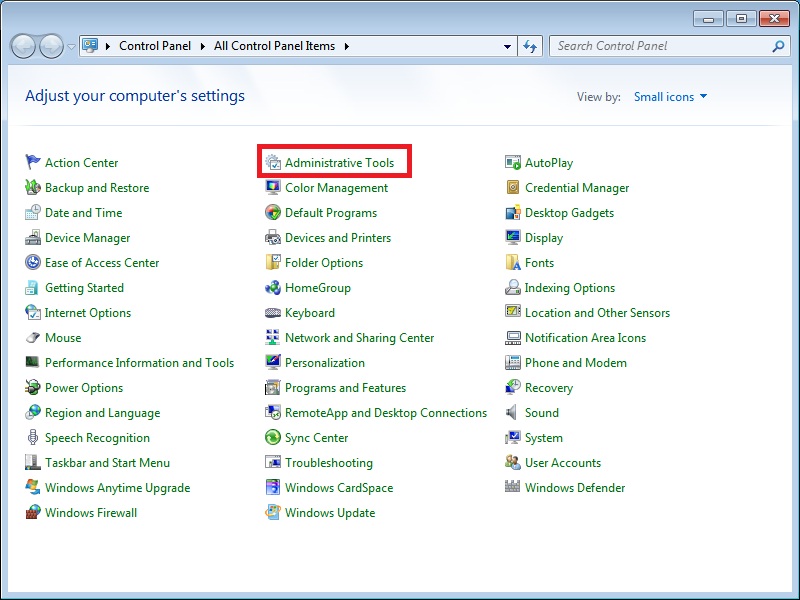Open the Network and Sharing Center icon

pyautogui.click(x=273, y=337)
